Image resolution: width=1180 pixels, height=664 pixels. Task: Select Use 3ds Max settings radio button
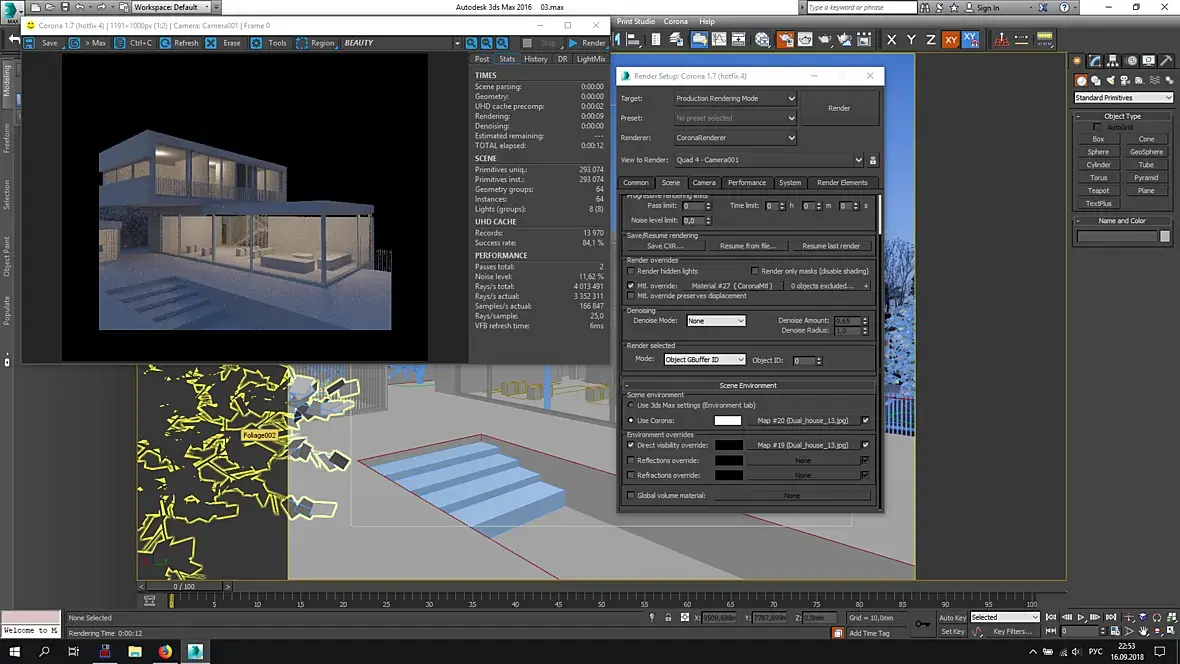click(630, 405)
